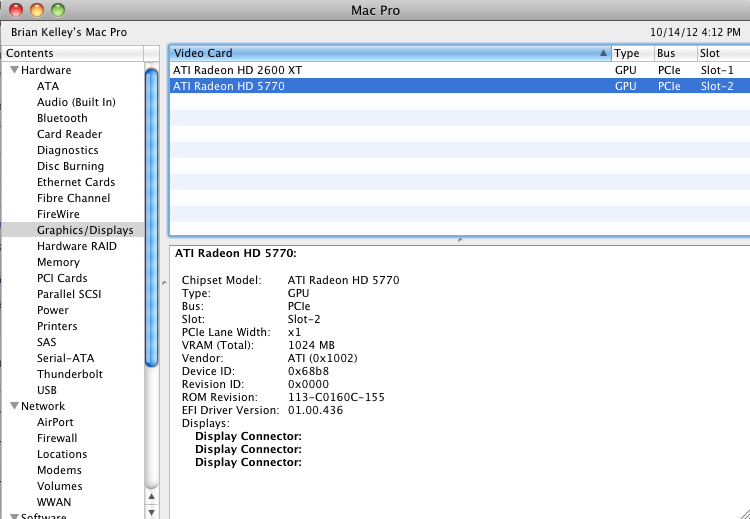This screenshot has width=750, height=519.
Task: Select the ATI Radeon HD 5770 row
Action: pyautogui.click(x=460, y=86)
